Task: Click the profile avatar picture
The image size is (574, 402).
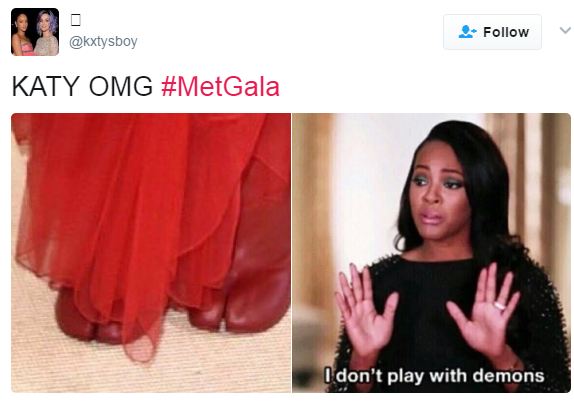Action: 35,32
